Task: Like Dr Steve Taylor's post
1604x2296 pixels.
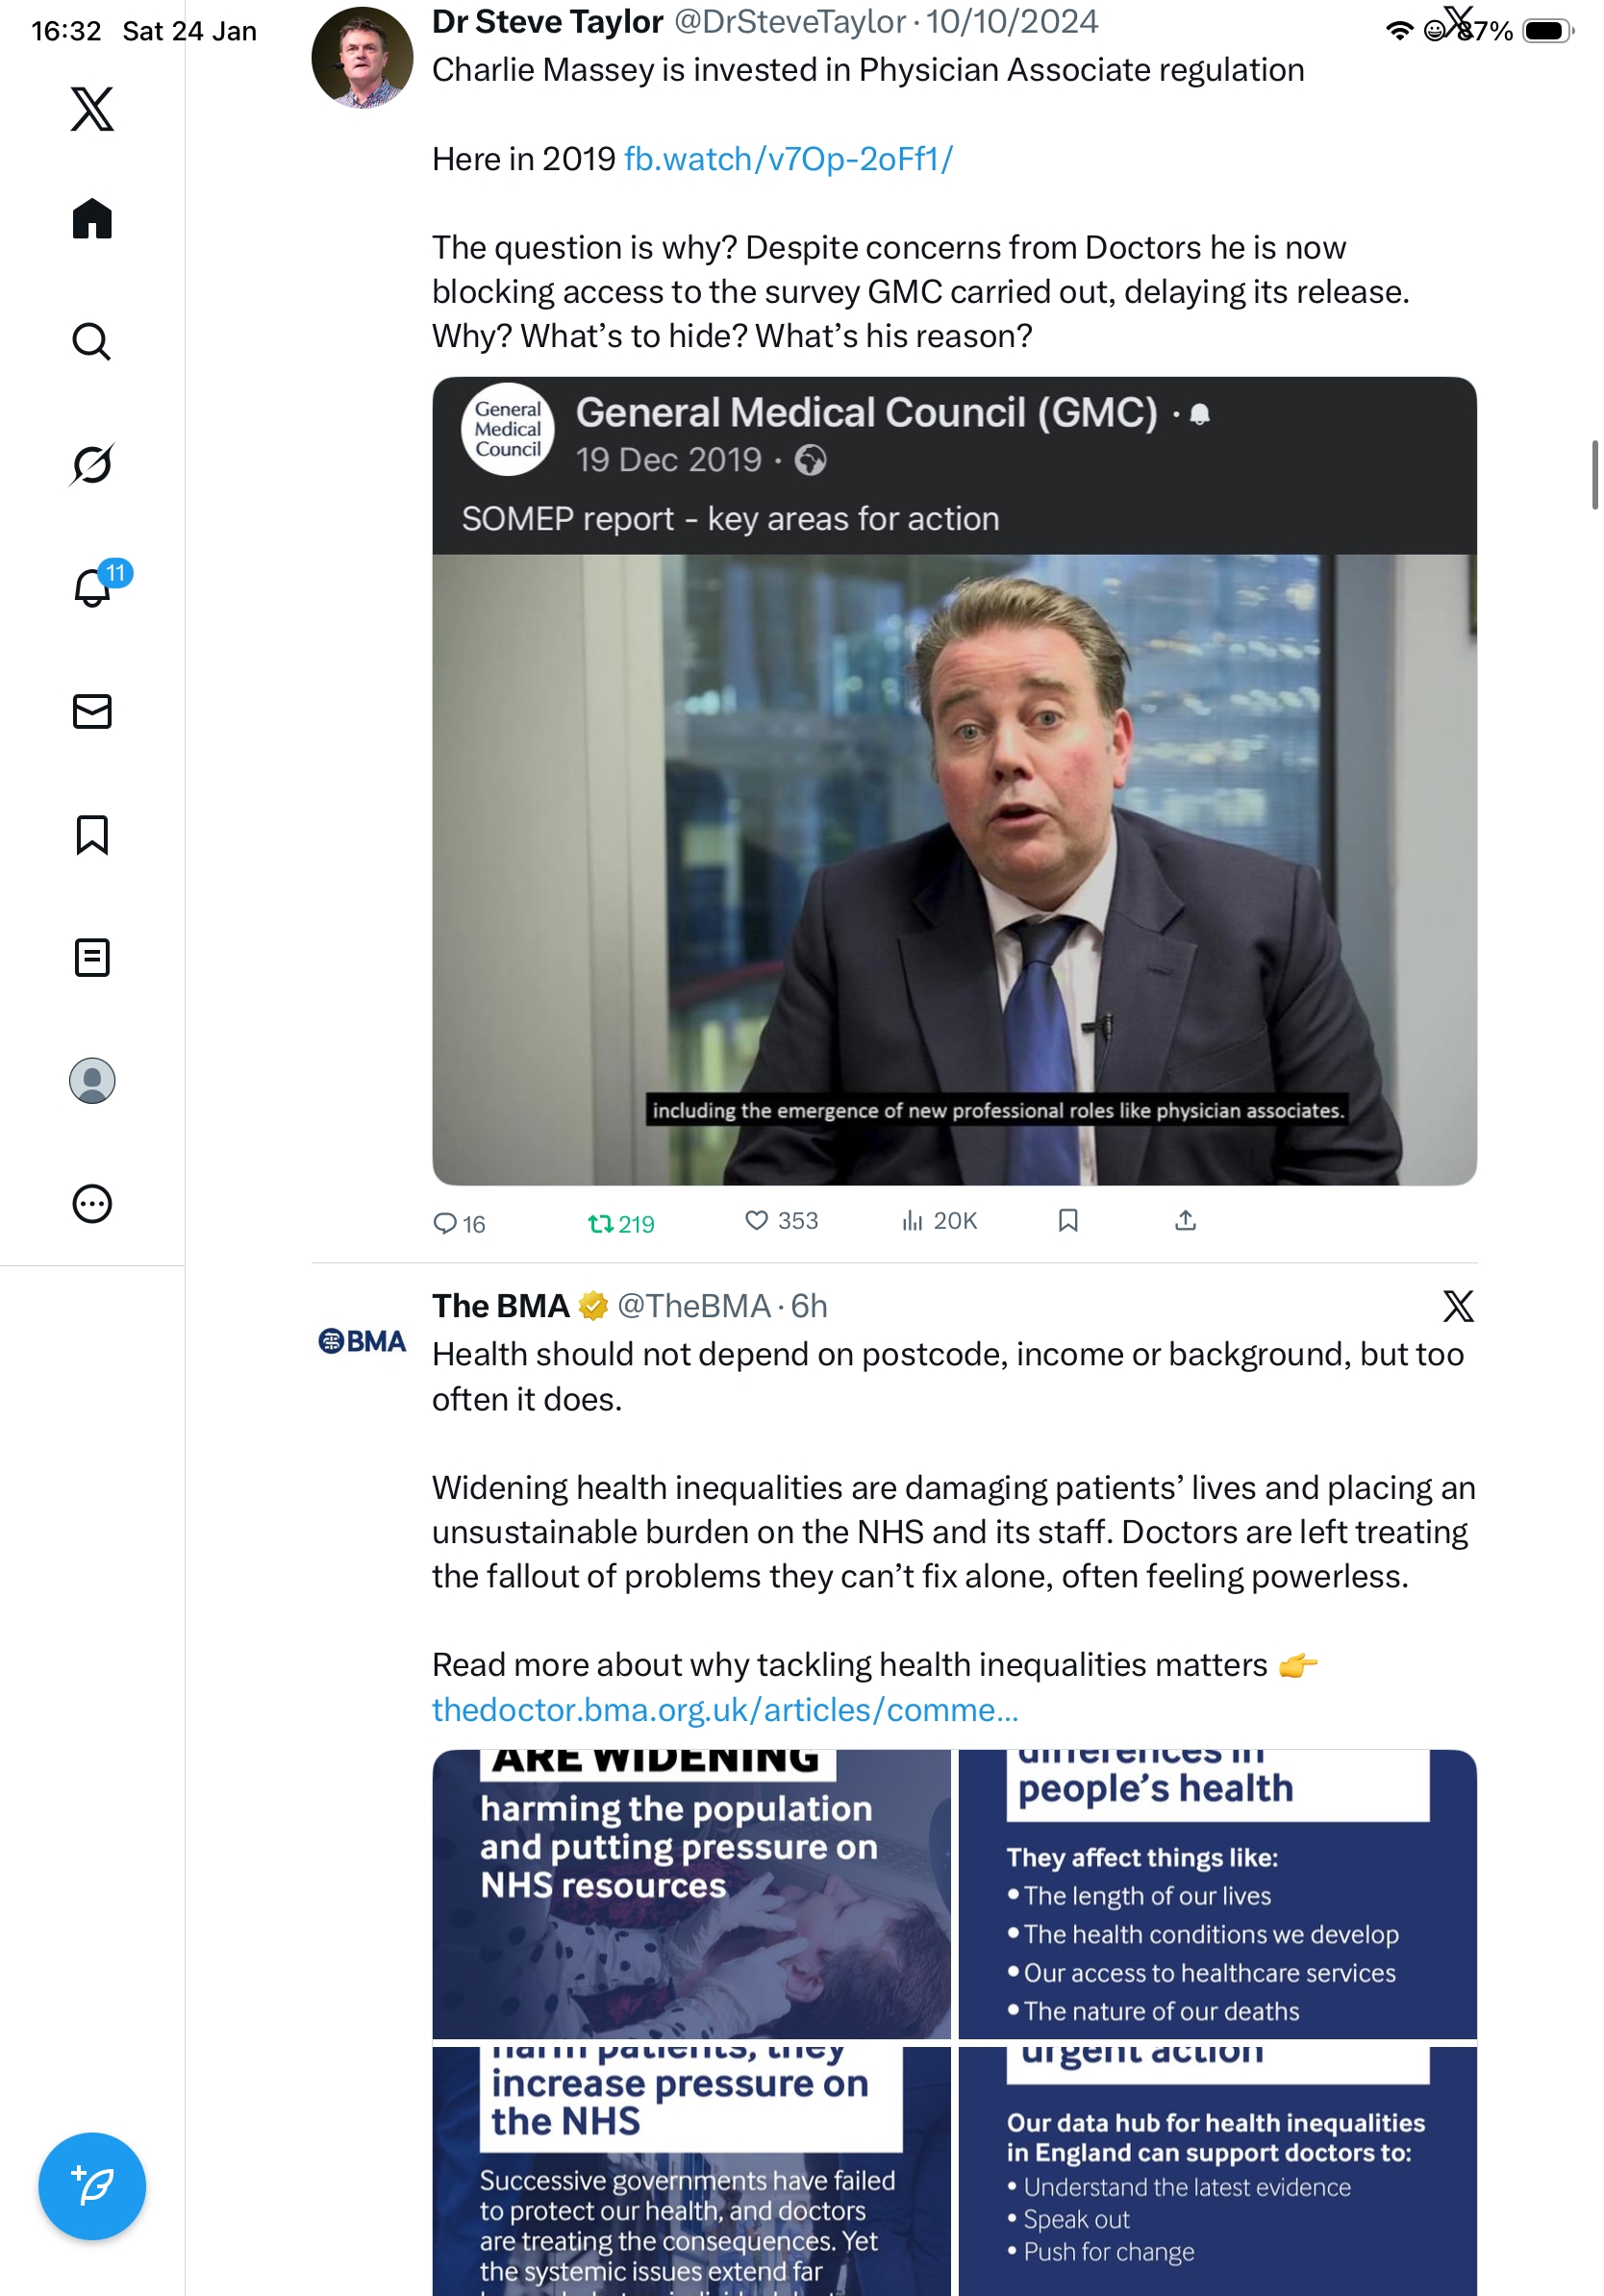Action: tap(781, 1220)
